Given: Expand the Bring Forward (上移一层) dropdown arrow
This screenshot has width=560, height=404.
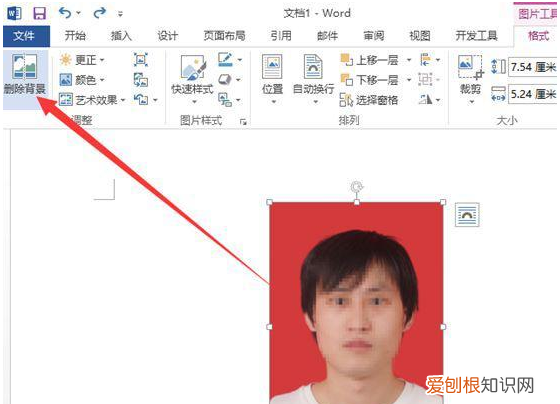Looking at the screenshot, I should click(409, 60).
